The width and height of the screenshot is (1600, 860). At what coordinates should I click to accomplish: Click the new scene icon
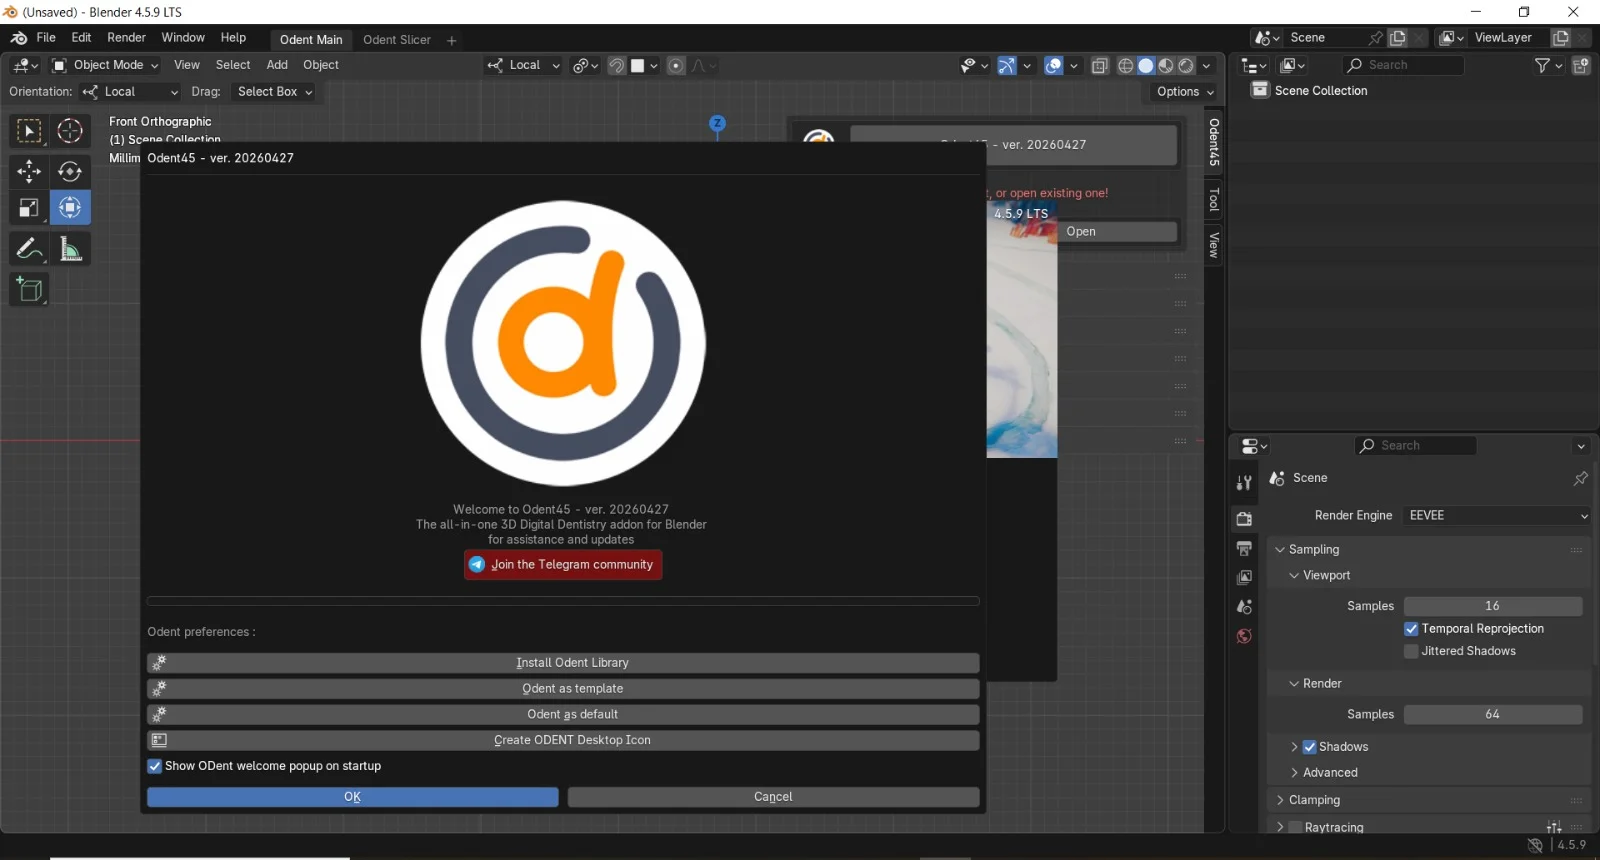pos(1398,38)
